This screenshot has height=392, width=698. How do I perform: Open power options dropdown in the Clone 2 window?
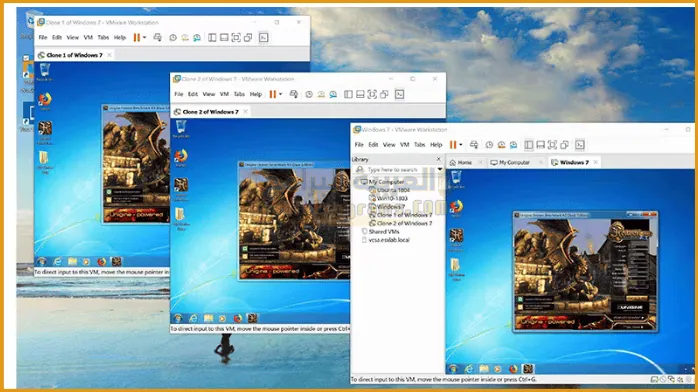[280, 94]
